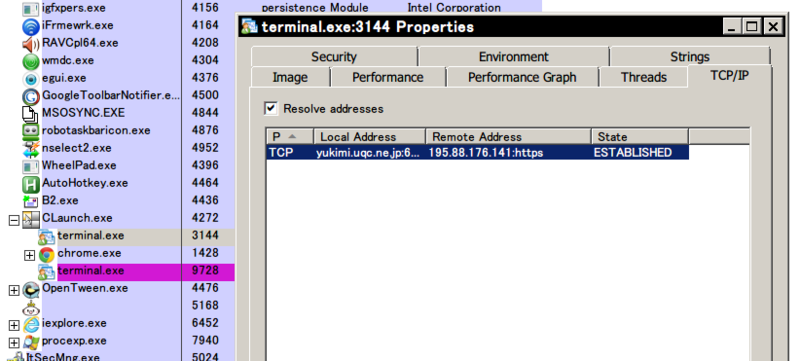Click PID value 7940 for procexp.exe
Viewport: 800px width, 361px height.
tap(205, 340)
